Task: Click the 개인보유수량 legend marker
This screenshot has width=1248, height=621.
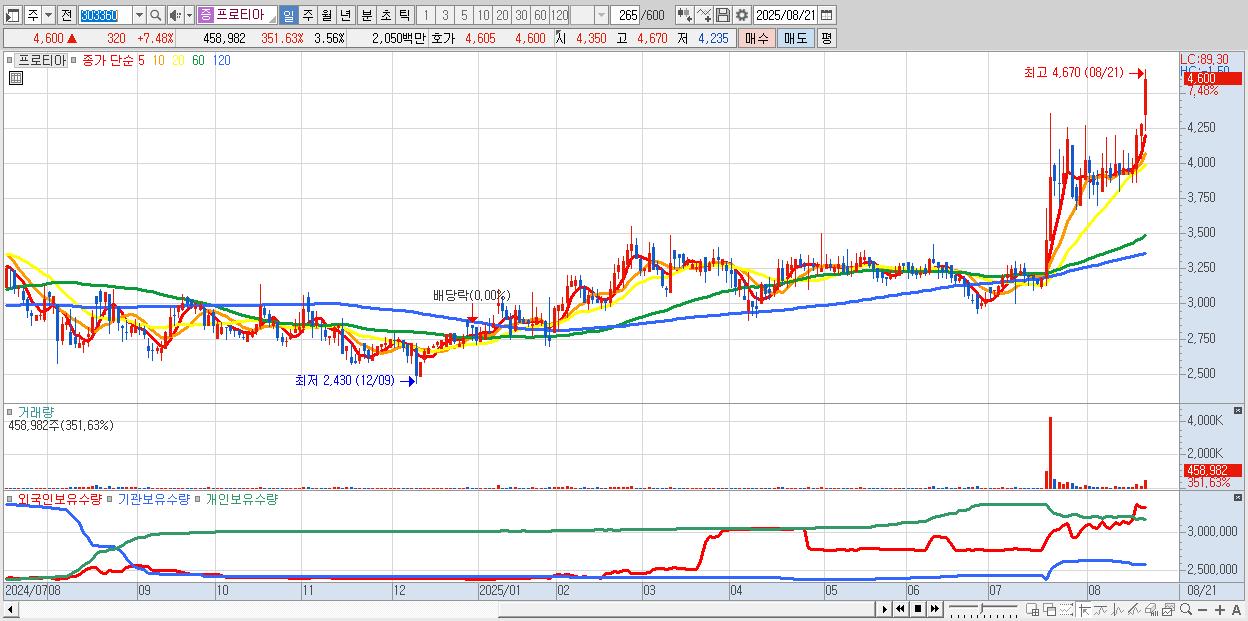Action: coord(199,498)
